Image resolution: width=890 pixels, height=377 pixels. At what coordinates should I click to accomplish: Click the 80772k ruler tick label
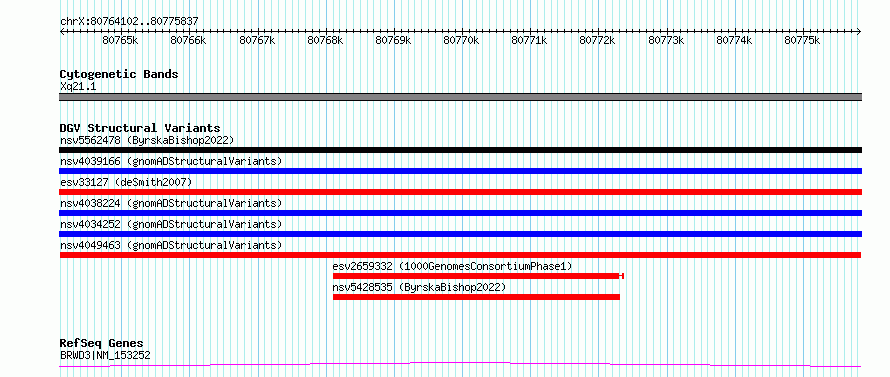597,40
